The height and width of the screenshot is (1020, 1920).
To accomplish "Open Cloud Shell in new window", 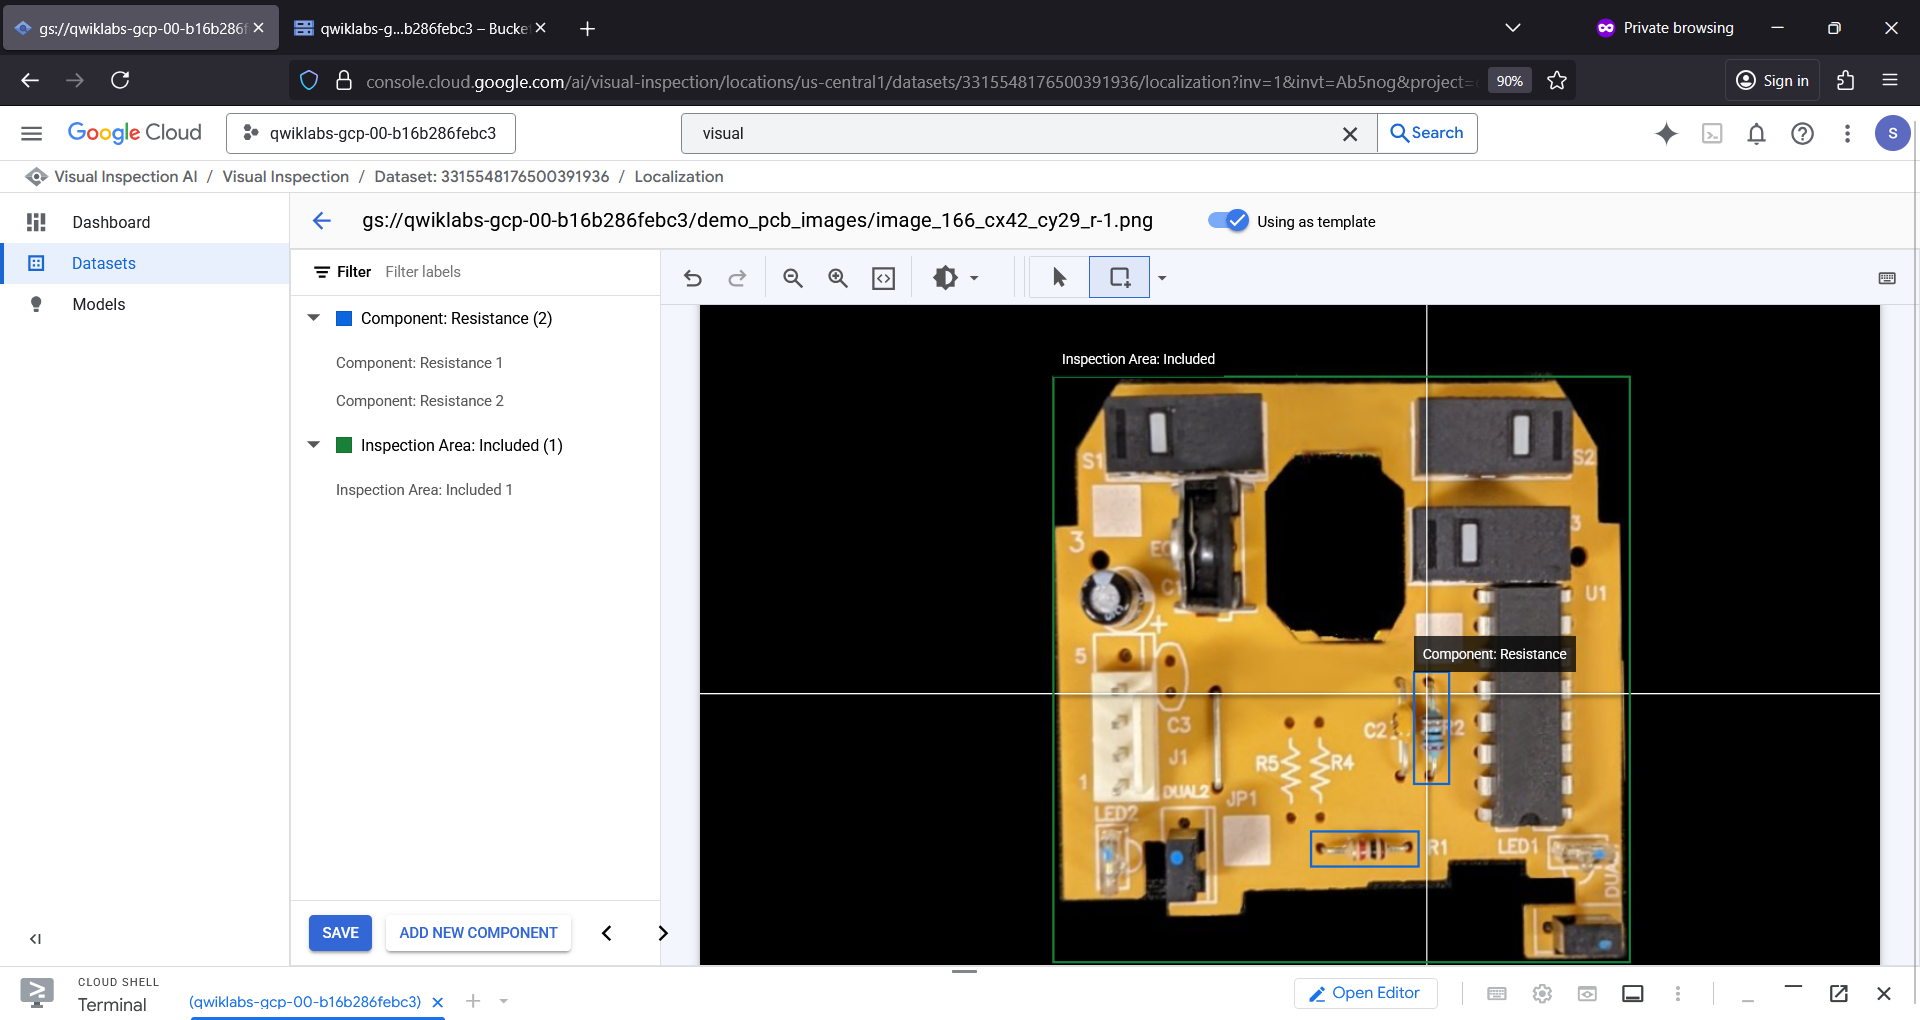I will click(1839, 993).
